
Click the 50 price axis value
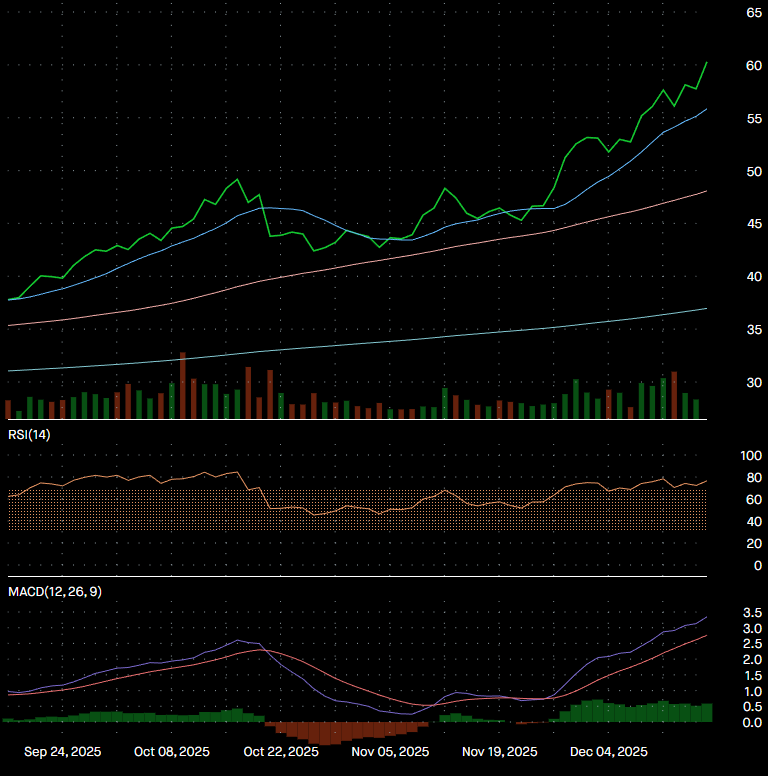(754, 172)
